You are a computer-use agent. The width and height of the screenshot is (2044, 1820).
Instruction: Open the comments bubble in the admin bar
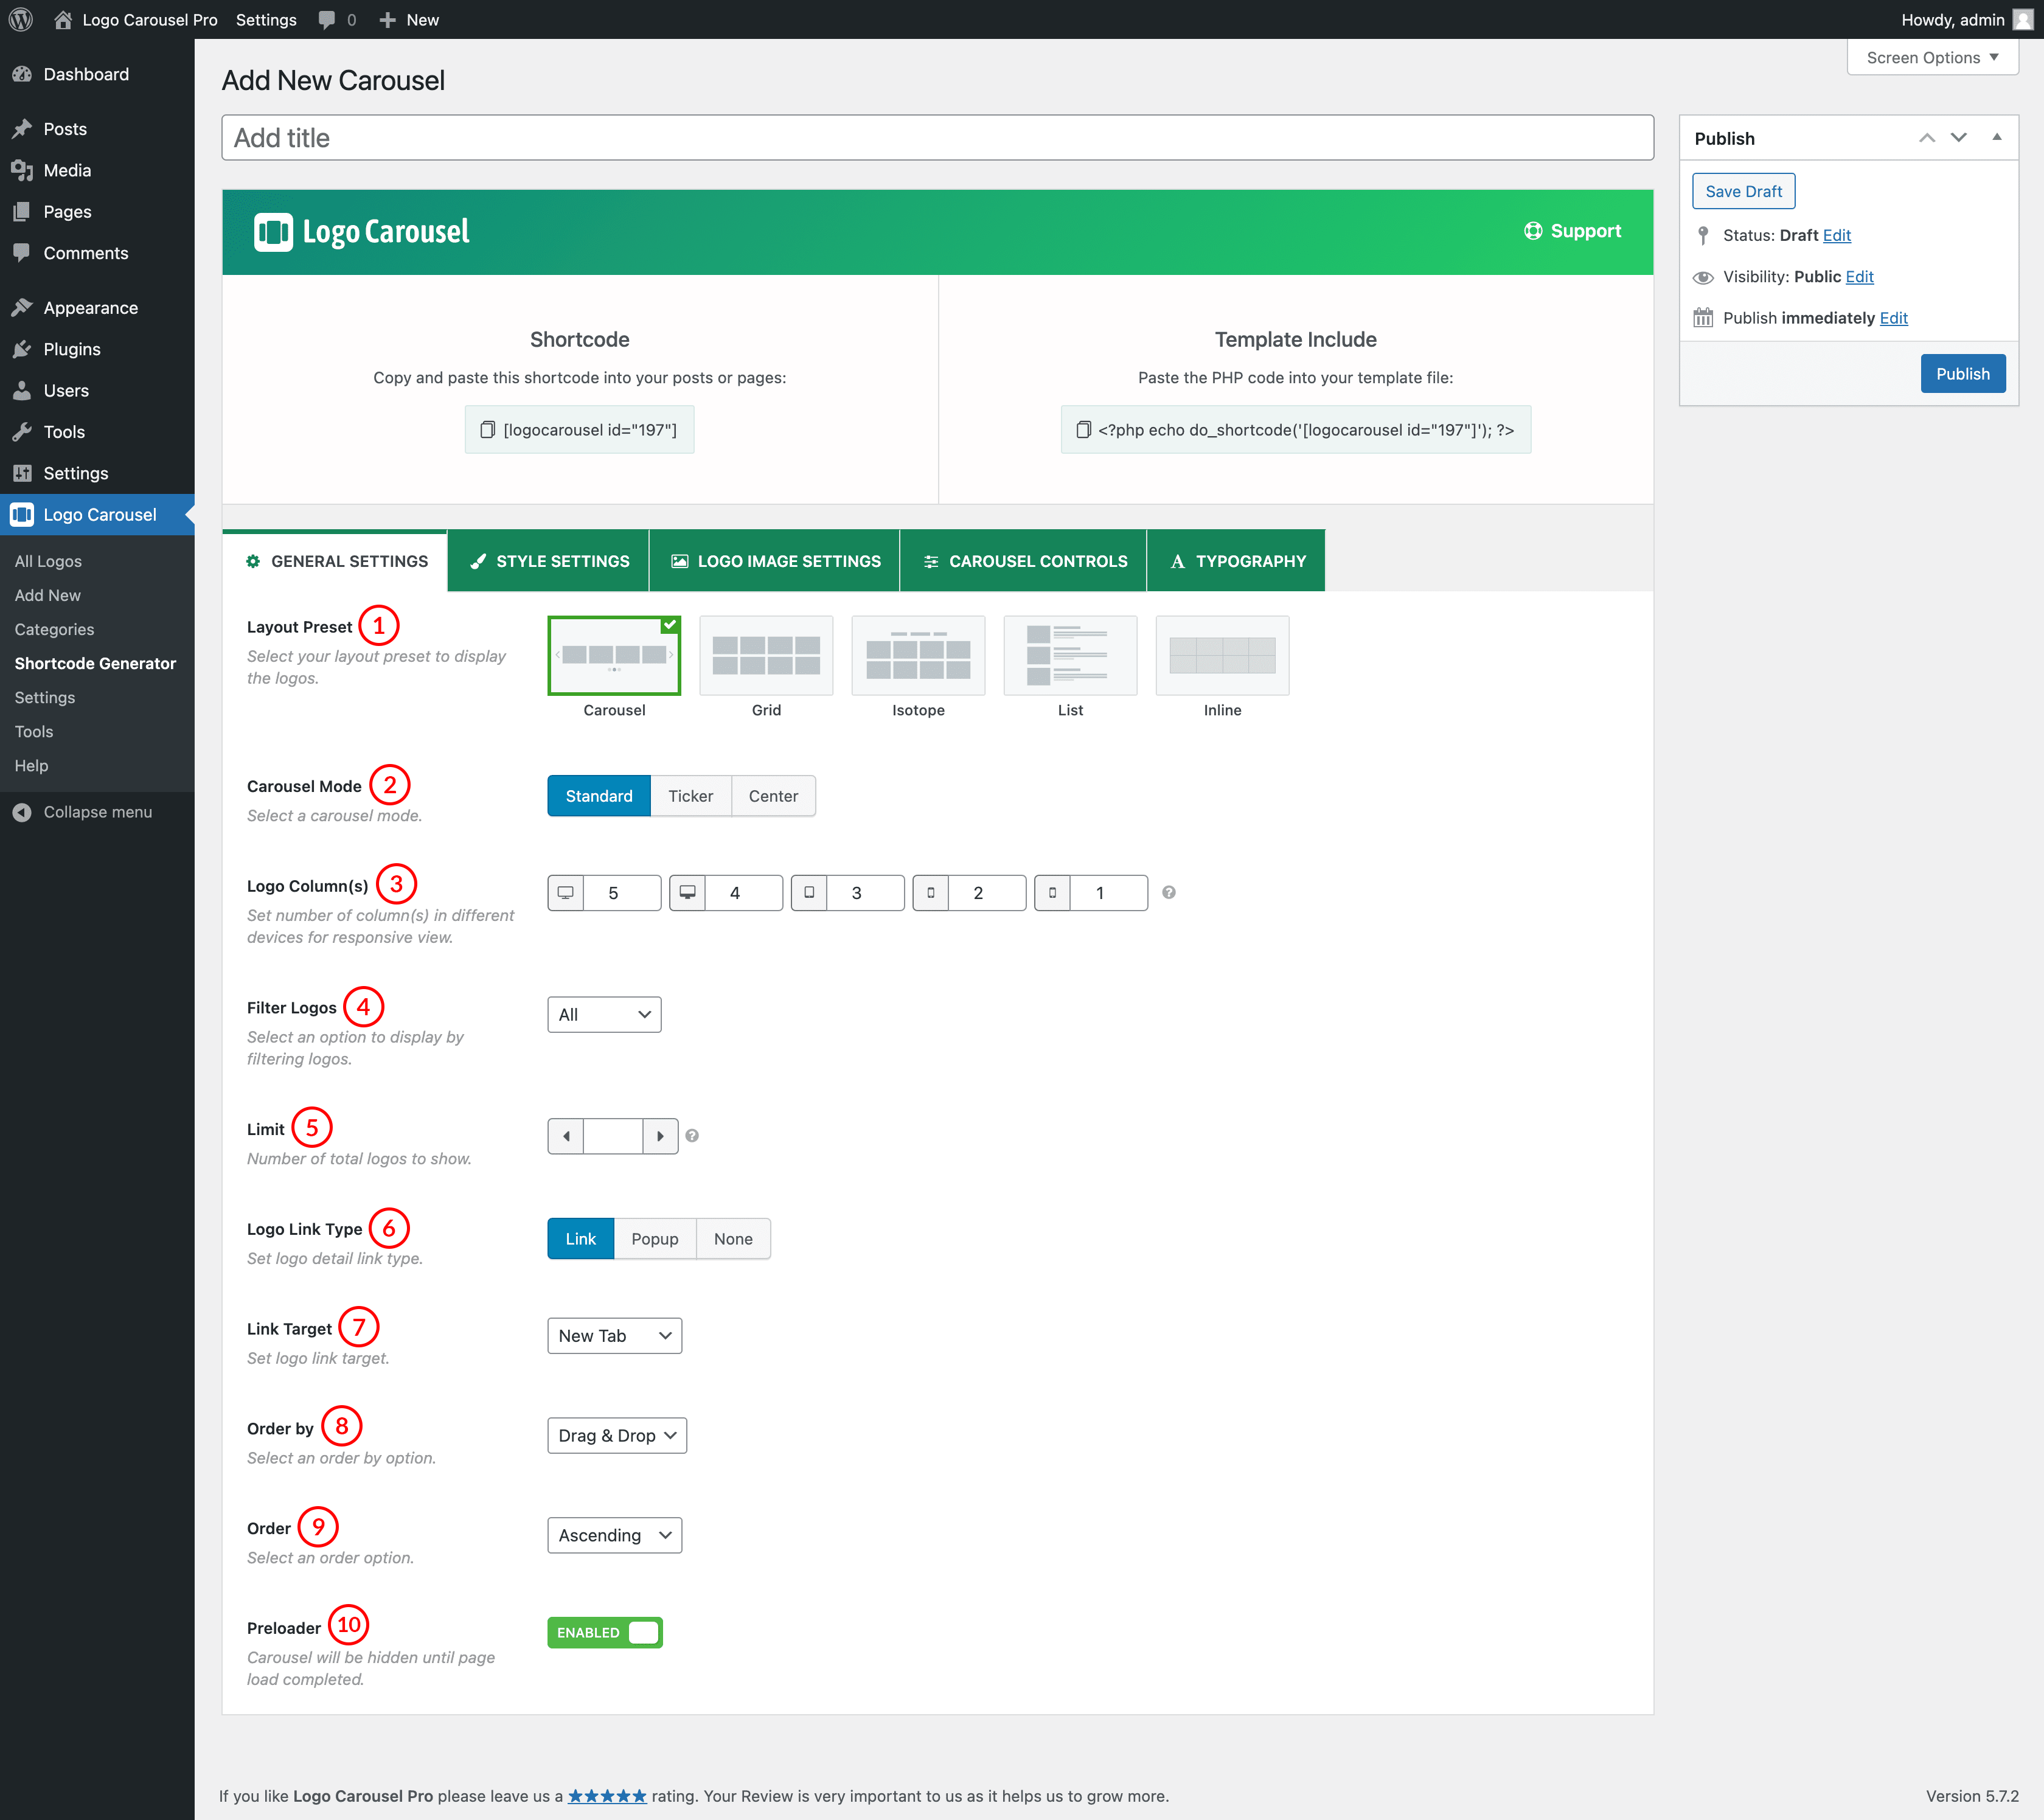pos(327,19)
